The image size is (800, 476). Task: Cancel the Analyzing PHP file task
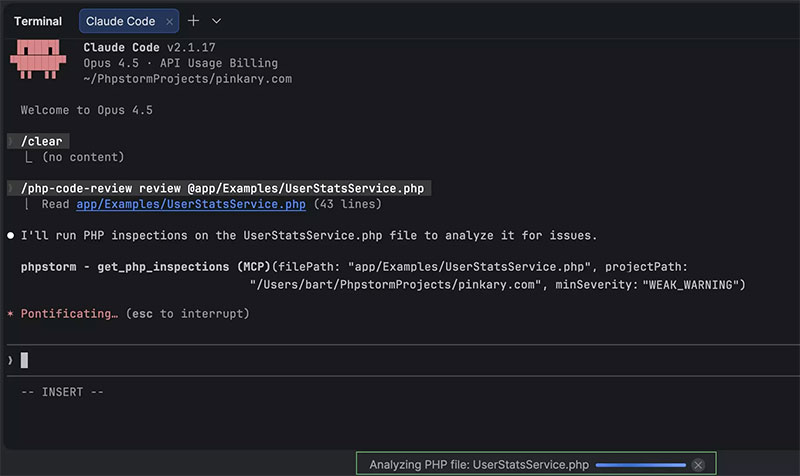pos(698,465)
